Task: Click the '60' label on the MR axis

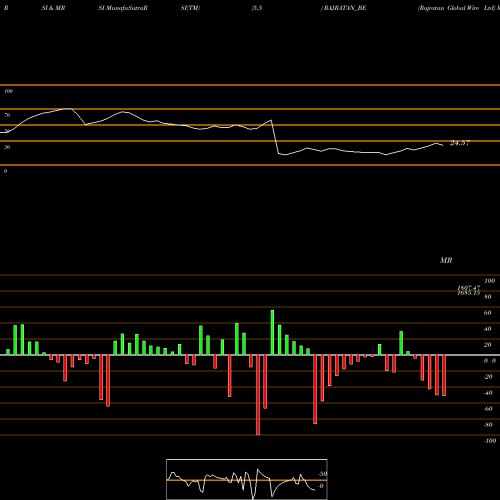Action: tap(488, 313)
